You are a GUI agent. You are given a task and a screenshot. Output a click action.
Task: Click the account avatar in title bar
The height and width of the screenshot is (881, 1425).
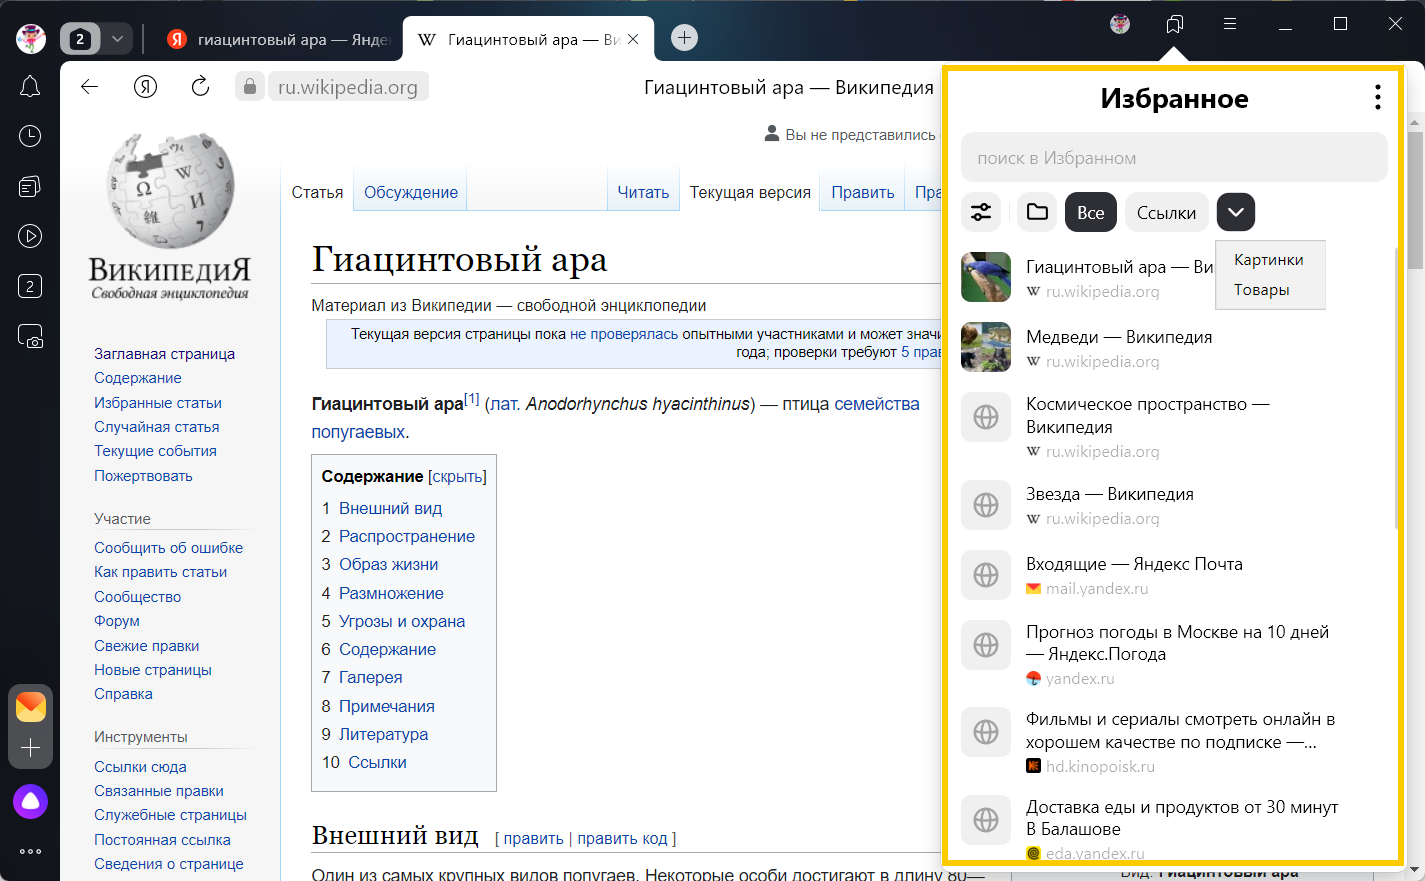click(1120, 24)
